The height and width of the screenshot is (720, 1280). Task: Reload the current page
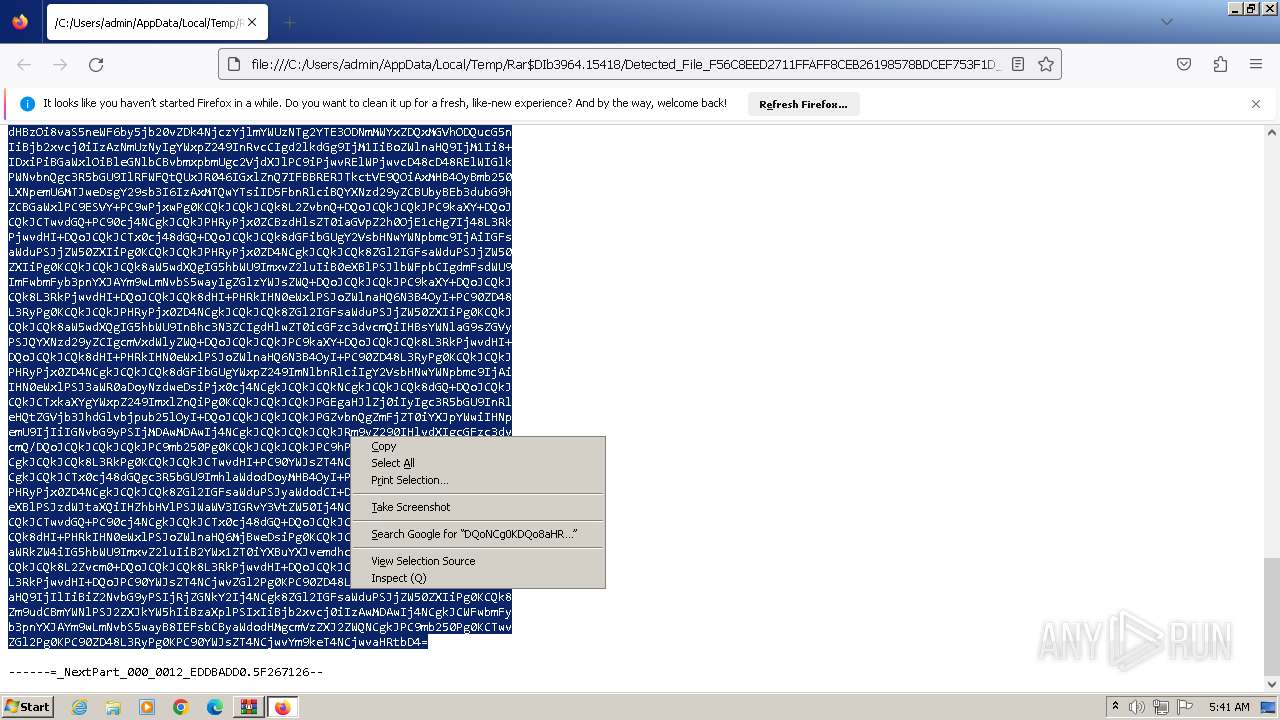pos(96,64)
